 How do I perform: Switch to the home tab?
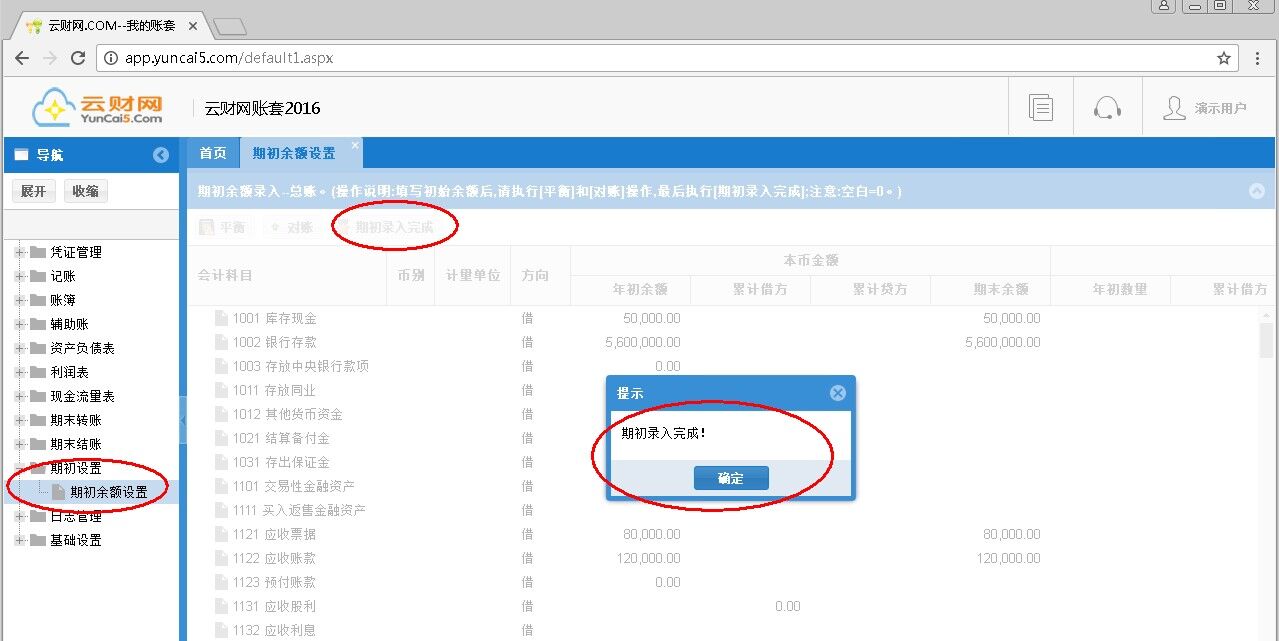[x=213, y=153]
